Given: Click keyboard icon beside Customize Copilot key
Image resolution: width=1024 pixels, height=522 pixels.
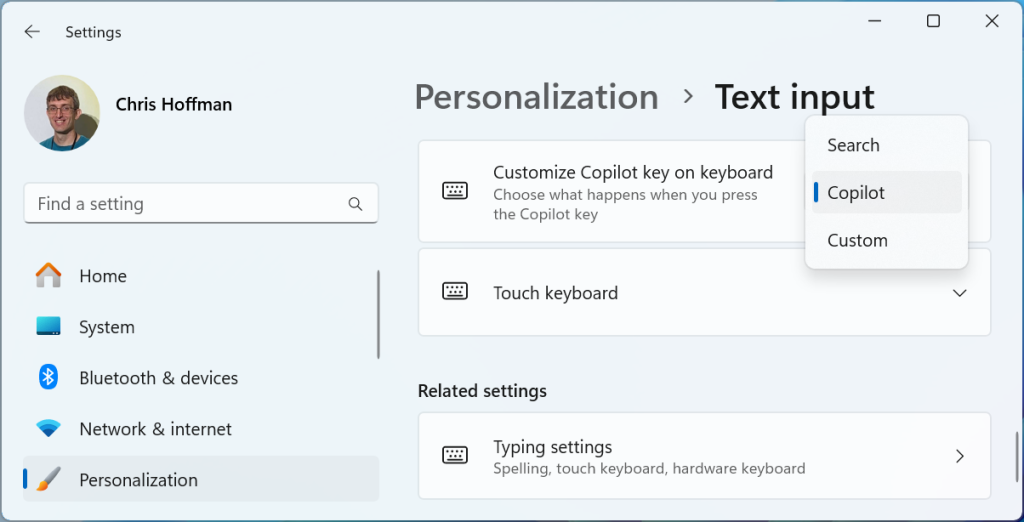Looking at the screenshot, I should coord(455,191).
